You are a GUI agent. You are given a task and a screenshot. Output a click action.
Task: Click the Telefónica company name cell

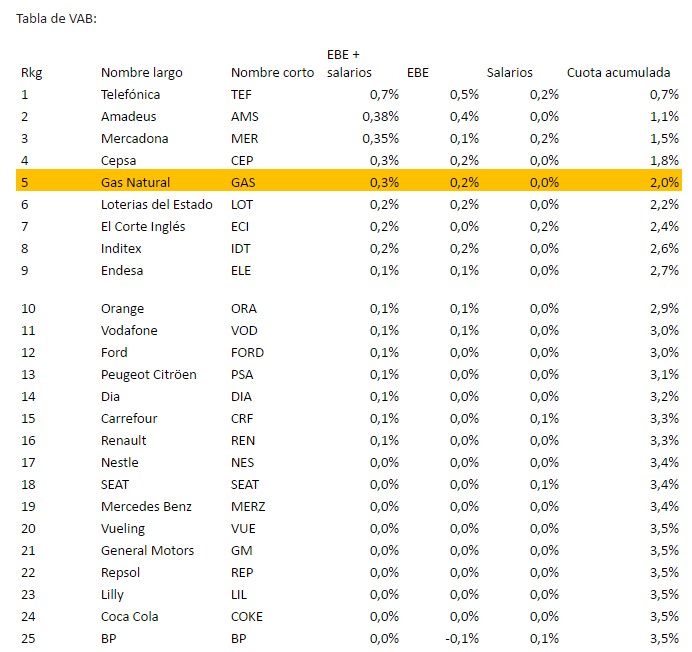pyautogui.click(x=130, y=95)
